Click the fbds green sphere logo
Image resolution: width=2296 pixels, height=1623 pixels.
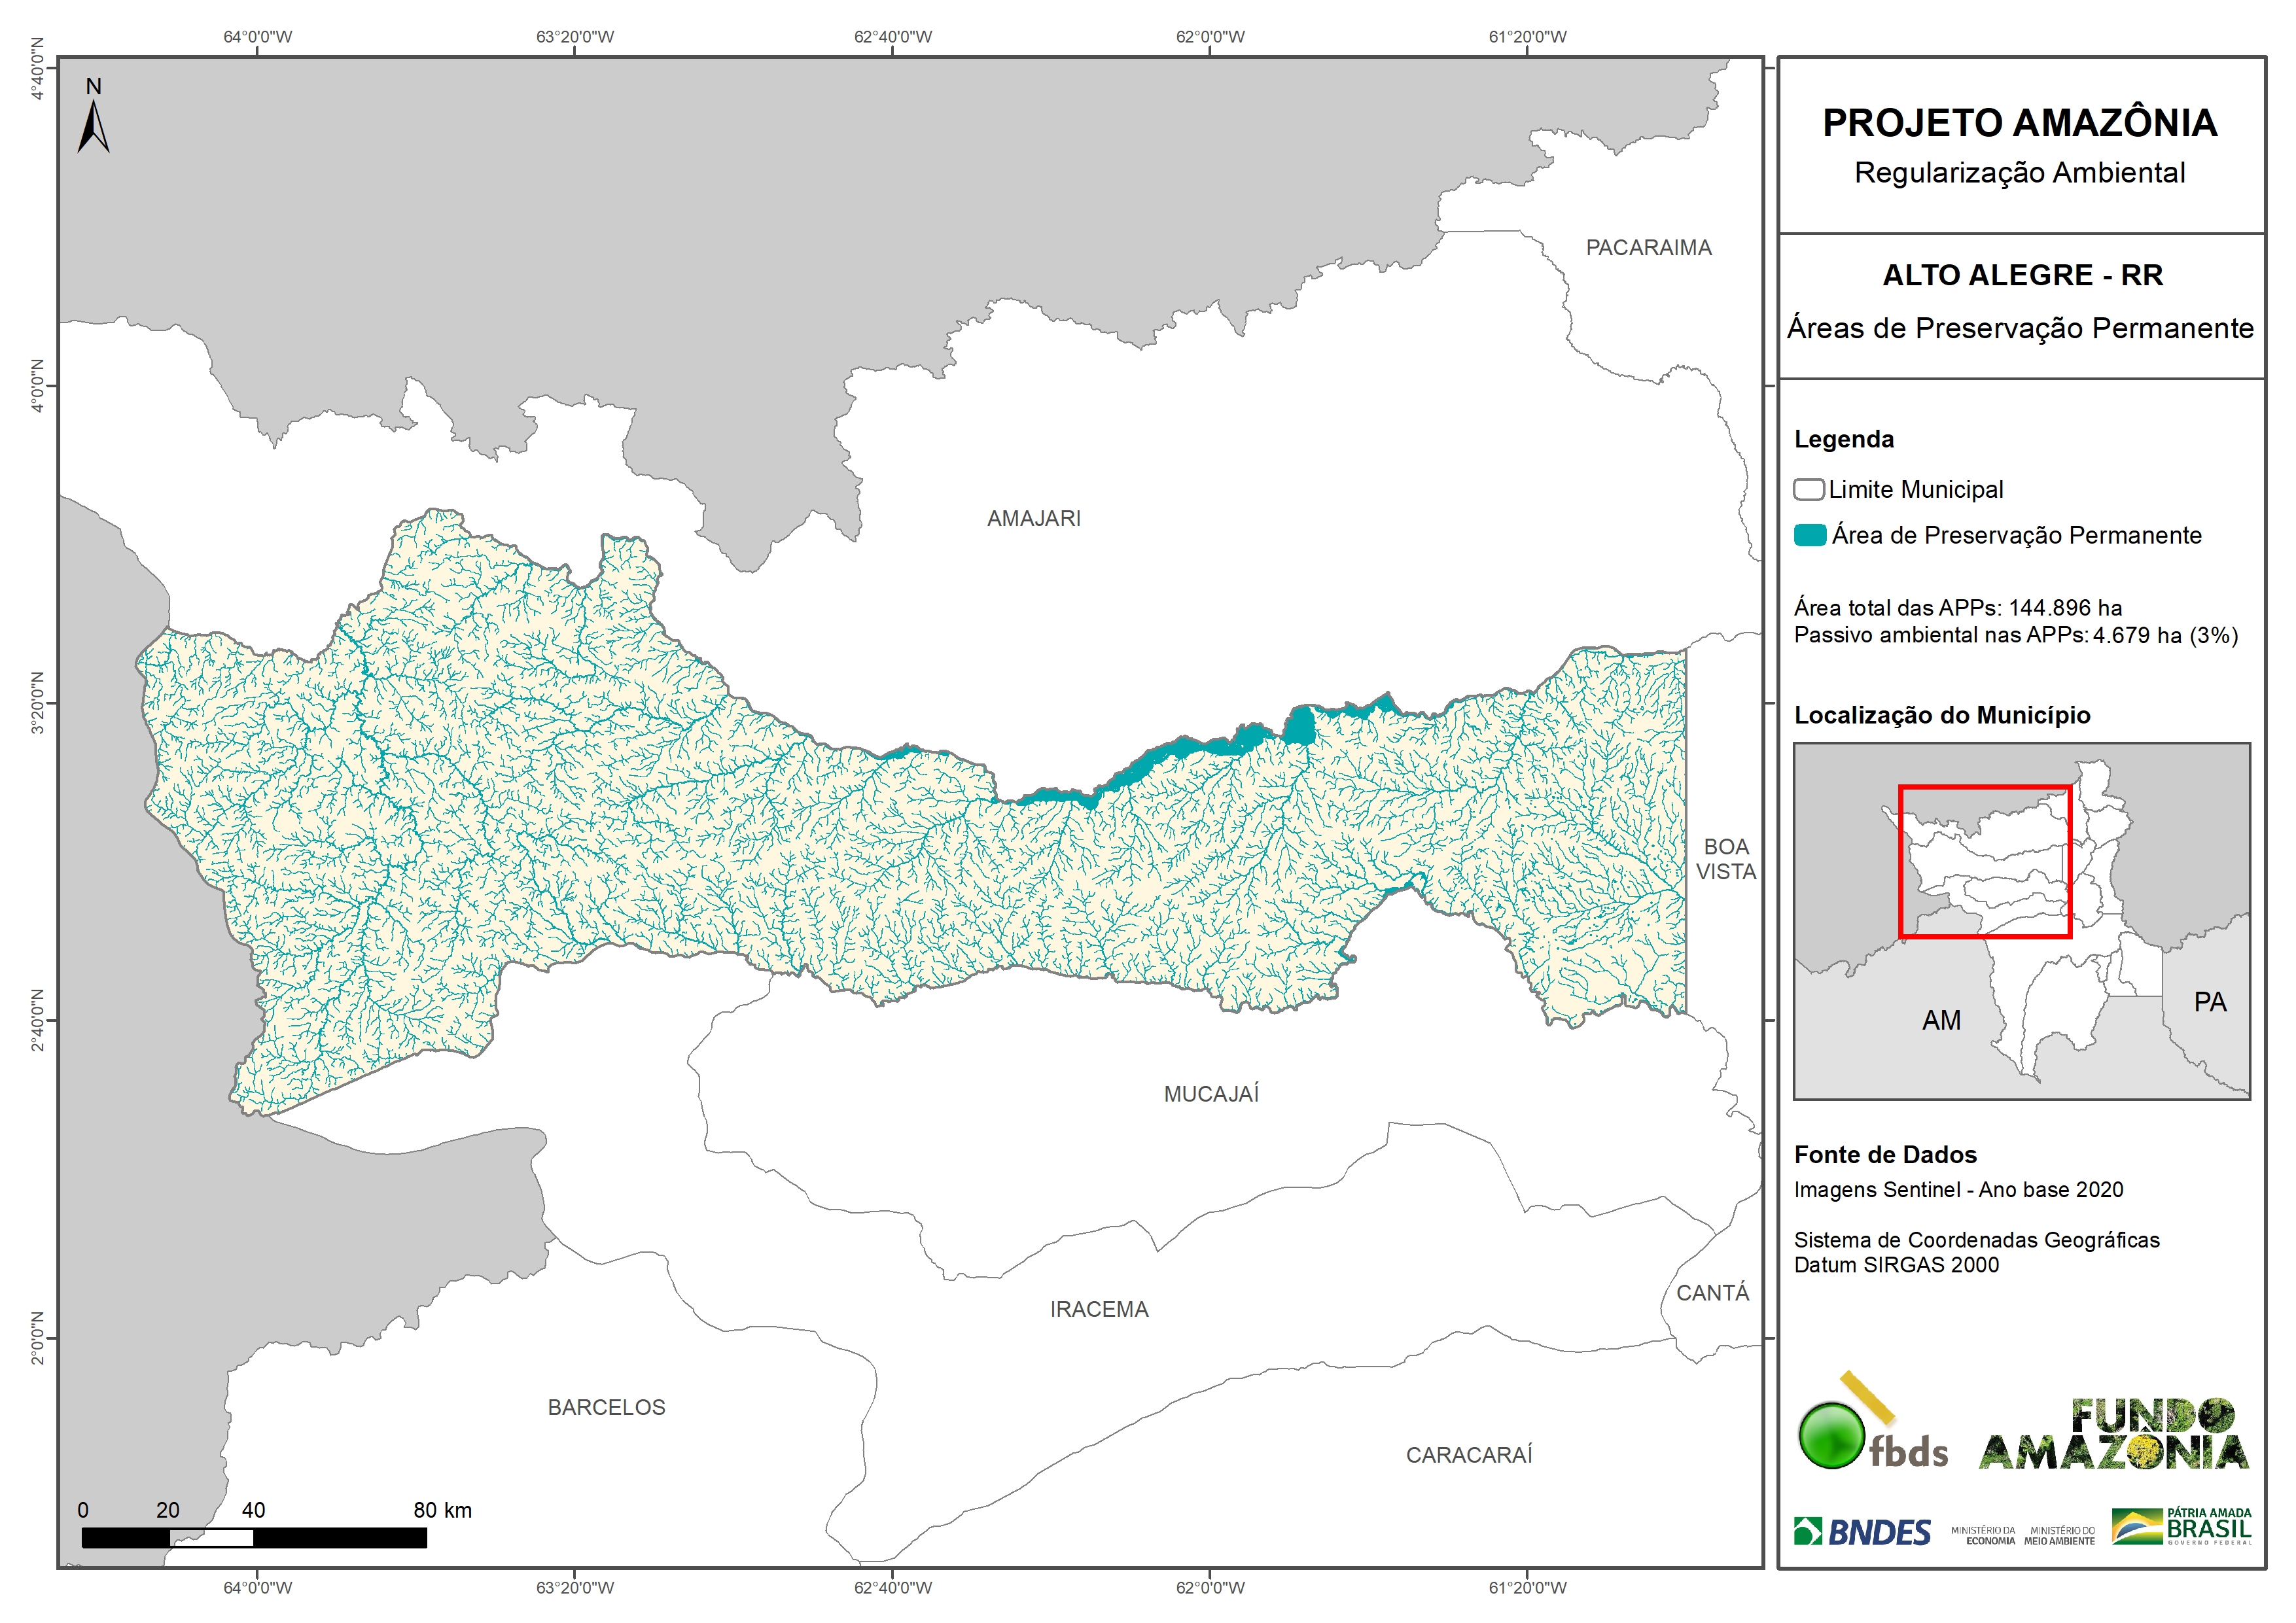coord(1831,1435)
